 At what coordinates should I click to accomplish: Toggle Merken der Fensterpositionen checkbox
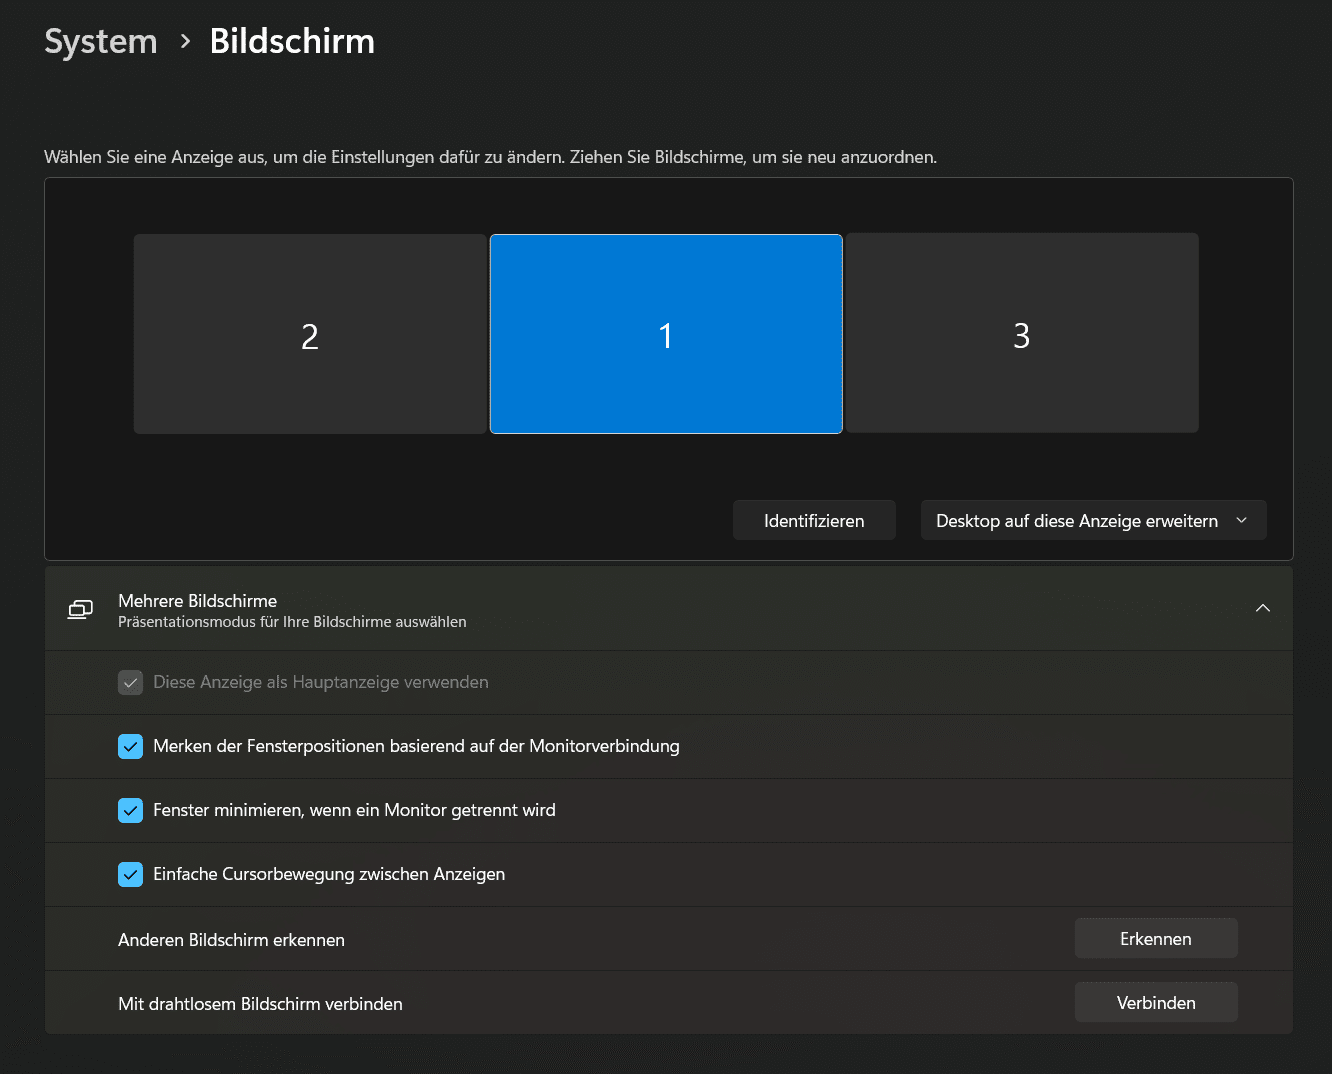[130, 746]
